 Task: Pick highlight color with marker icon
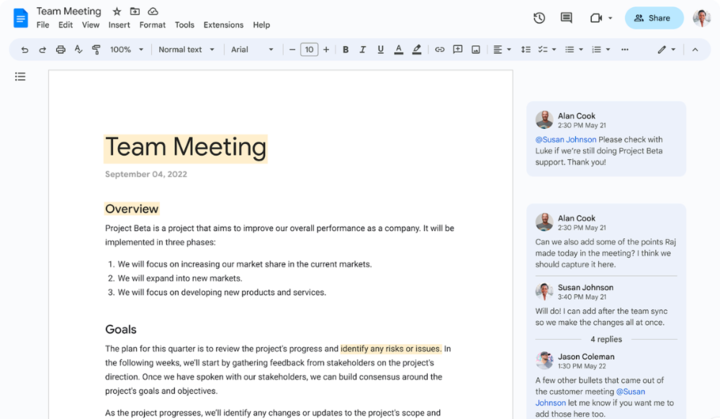[416, 49]
